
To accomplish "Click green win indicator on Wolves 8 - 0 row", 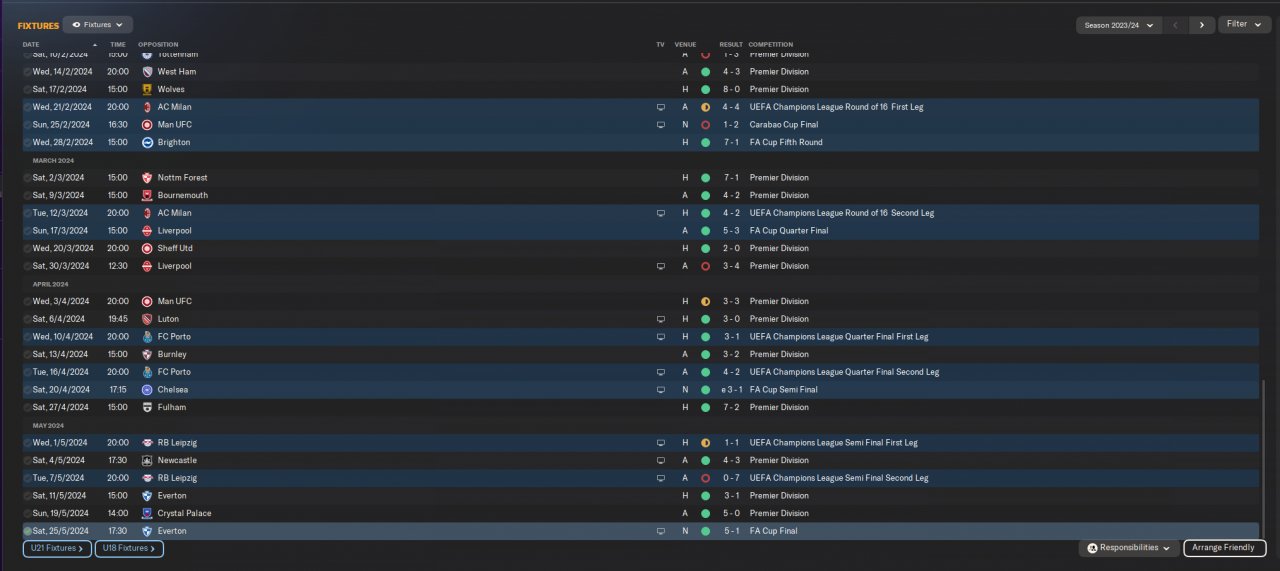I will tap(705, 90).
